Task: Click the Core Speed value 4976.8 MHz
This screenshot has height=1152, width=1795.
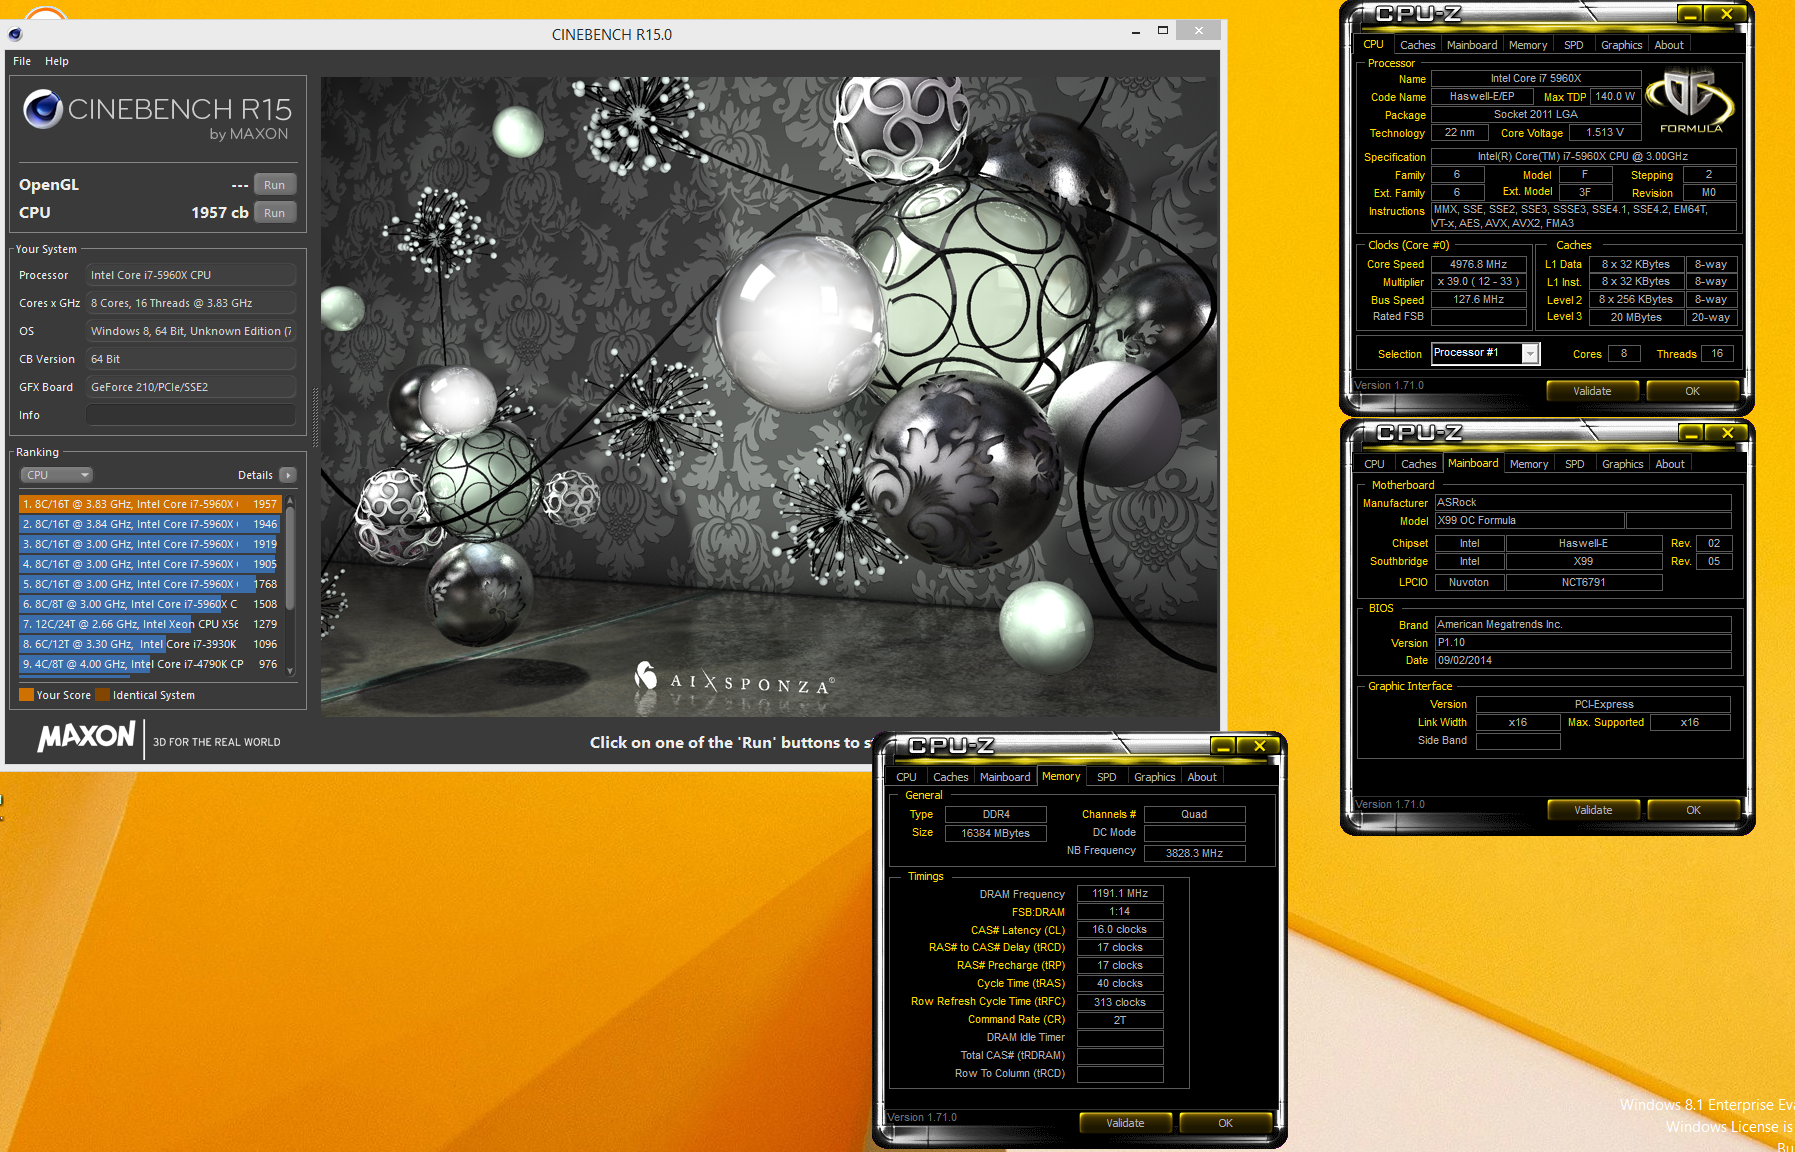Action: (1478, 264)
